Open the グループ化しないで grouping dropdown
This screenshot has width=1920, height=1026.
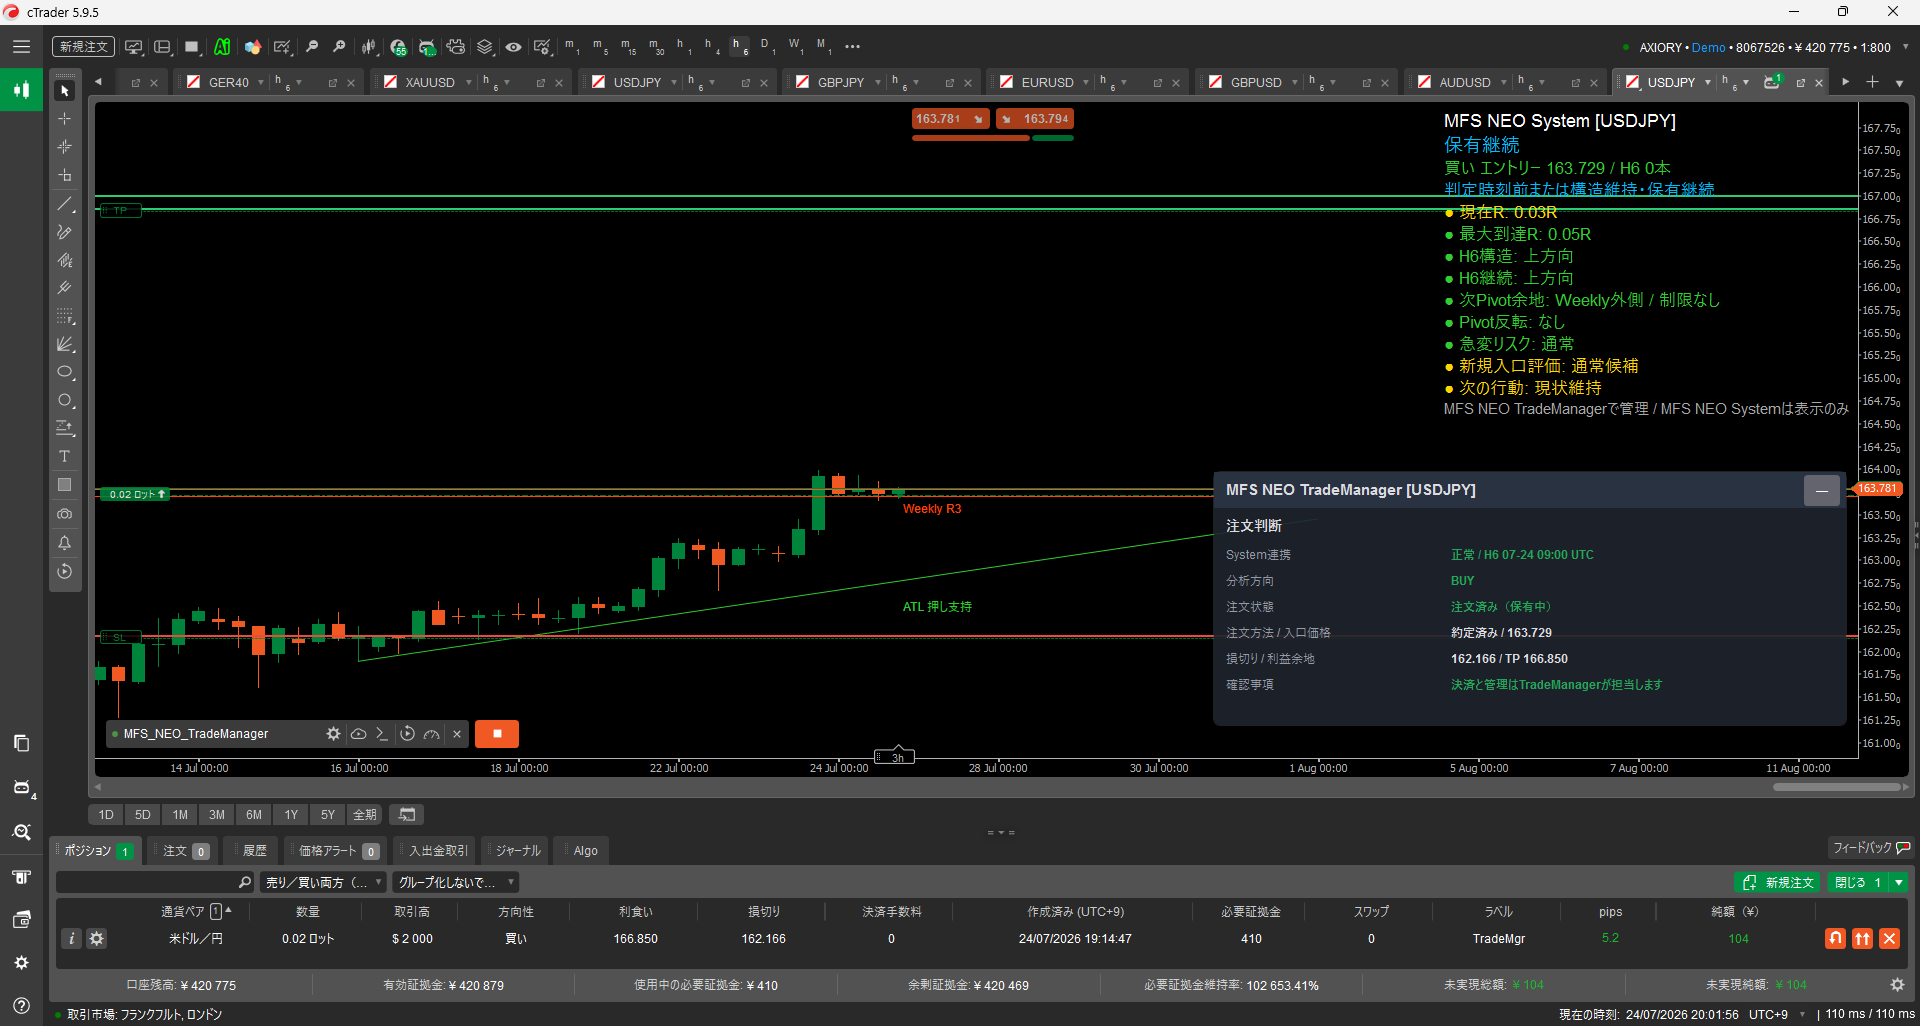coord(455,882)
